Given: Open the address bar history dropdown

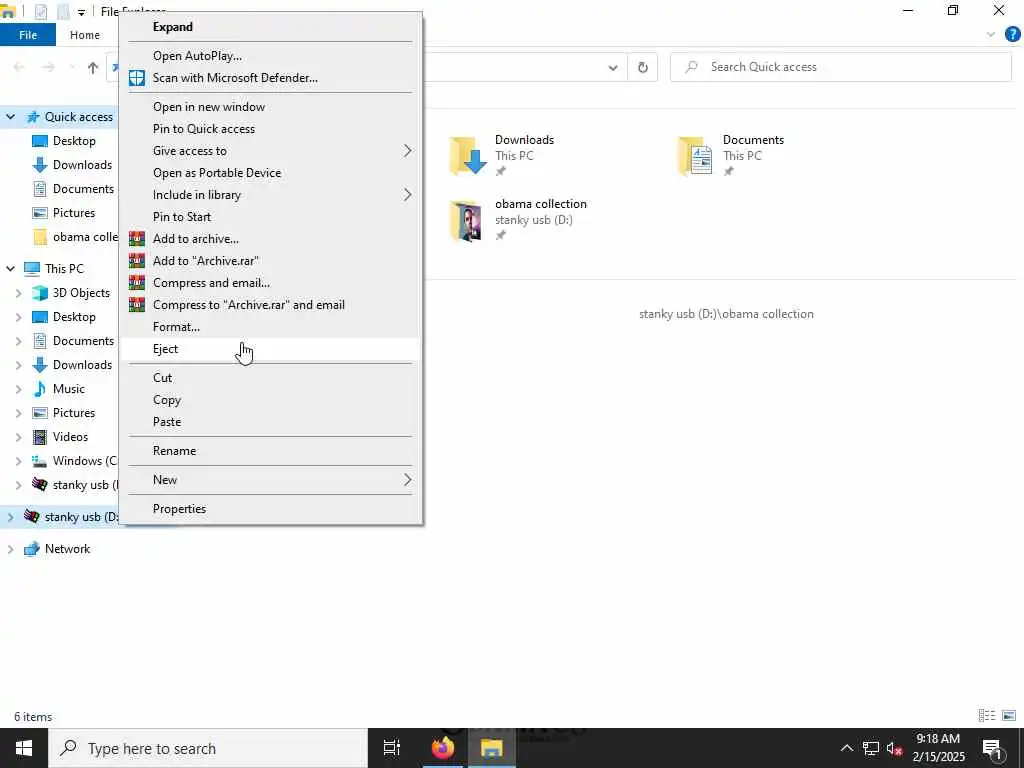Looking at the screenshot, I should (613, 67).
